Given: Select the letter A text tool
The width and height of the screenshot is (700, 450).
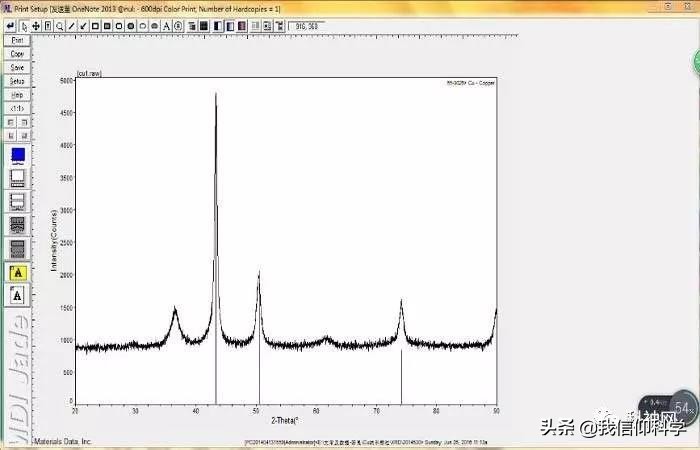Looking at the screenshot, I should pos(167,26).
